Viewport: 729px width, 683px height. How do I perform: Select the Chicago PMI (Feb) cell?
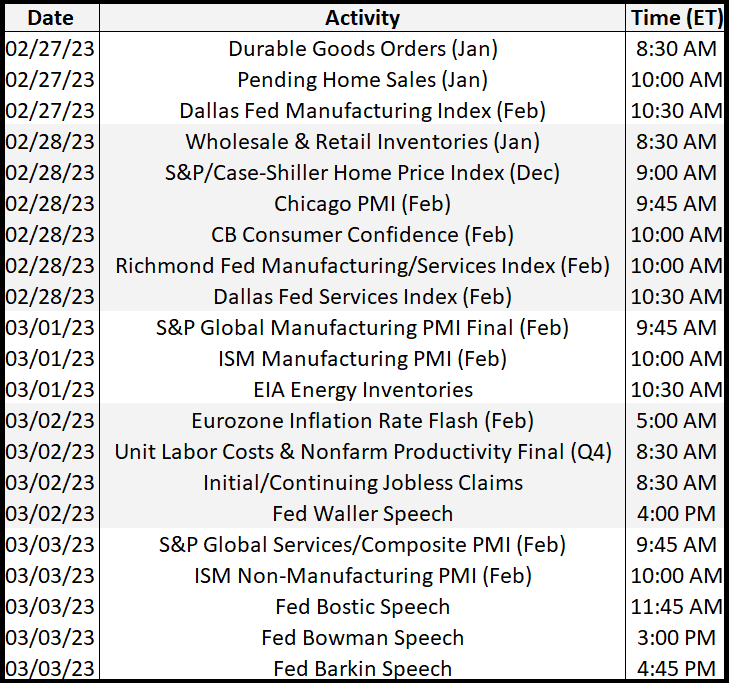click(363, 204)
